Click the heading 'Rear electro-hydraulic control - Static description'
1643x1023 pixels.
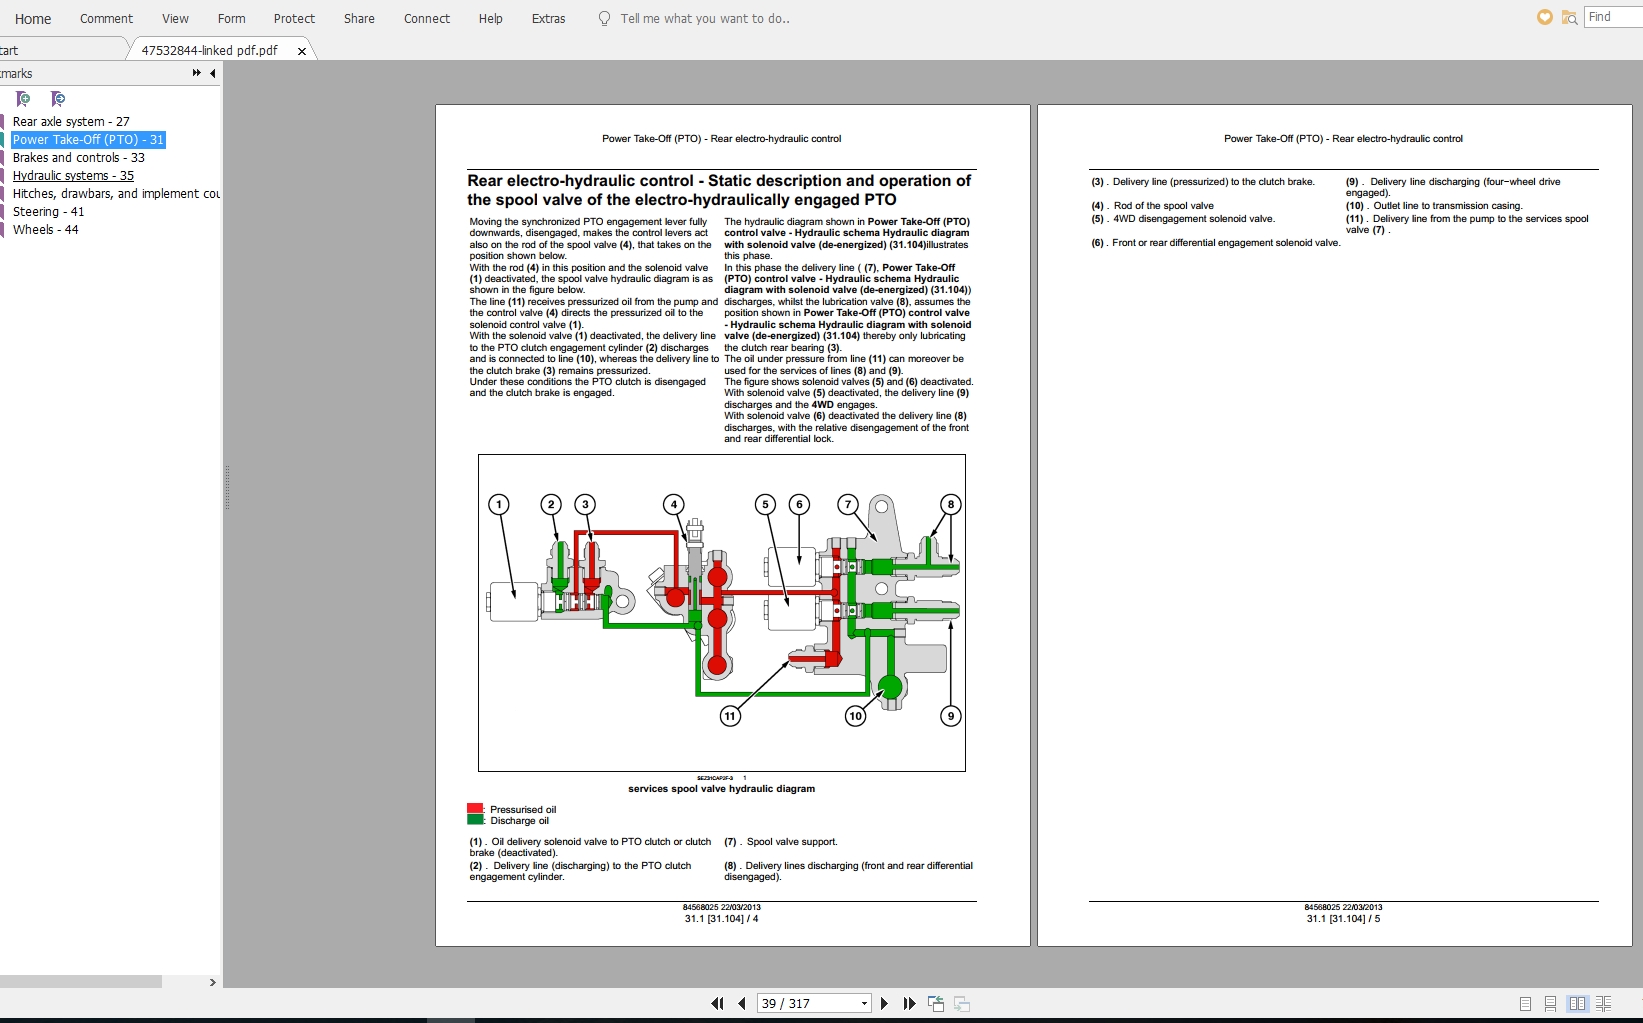(x=719, y=190)
